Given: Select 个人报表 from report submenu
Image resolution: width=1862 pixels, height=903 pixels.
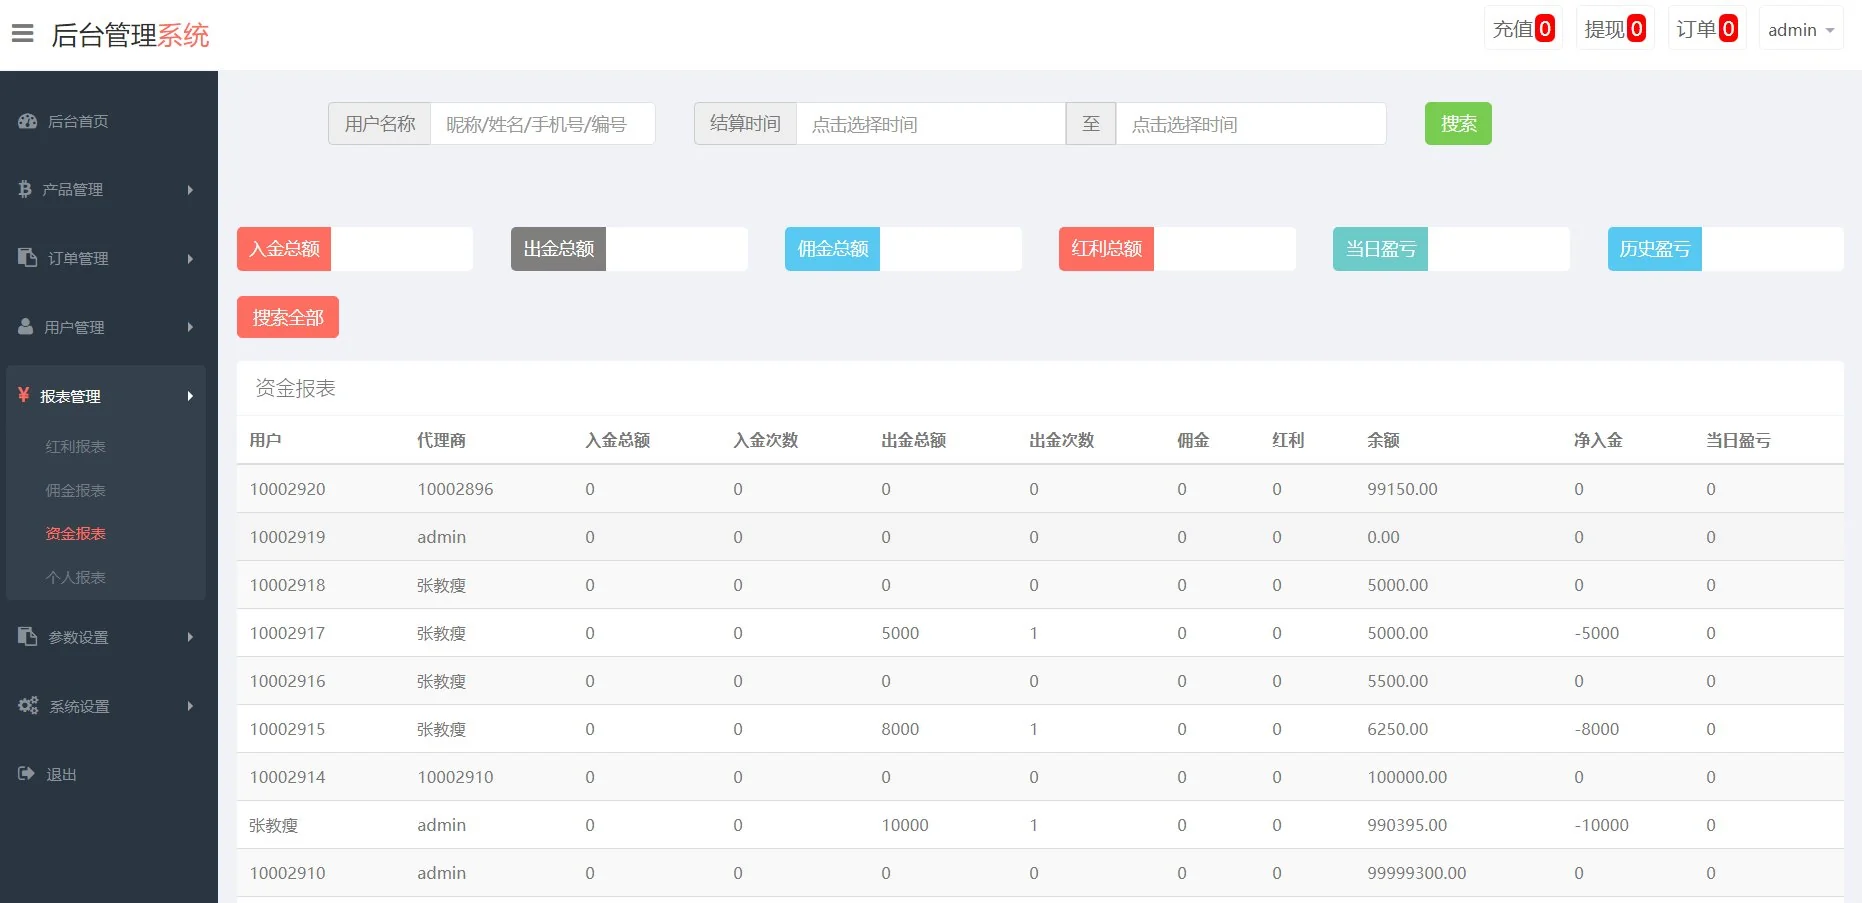Looking at the screenshot, I should (76, 578).
